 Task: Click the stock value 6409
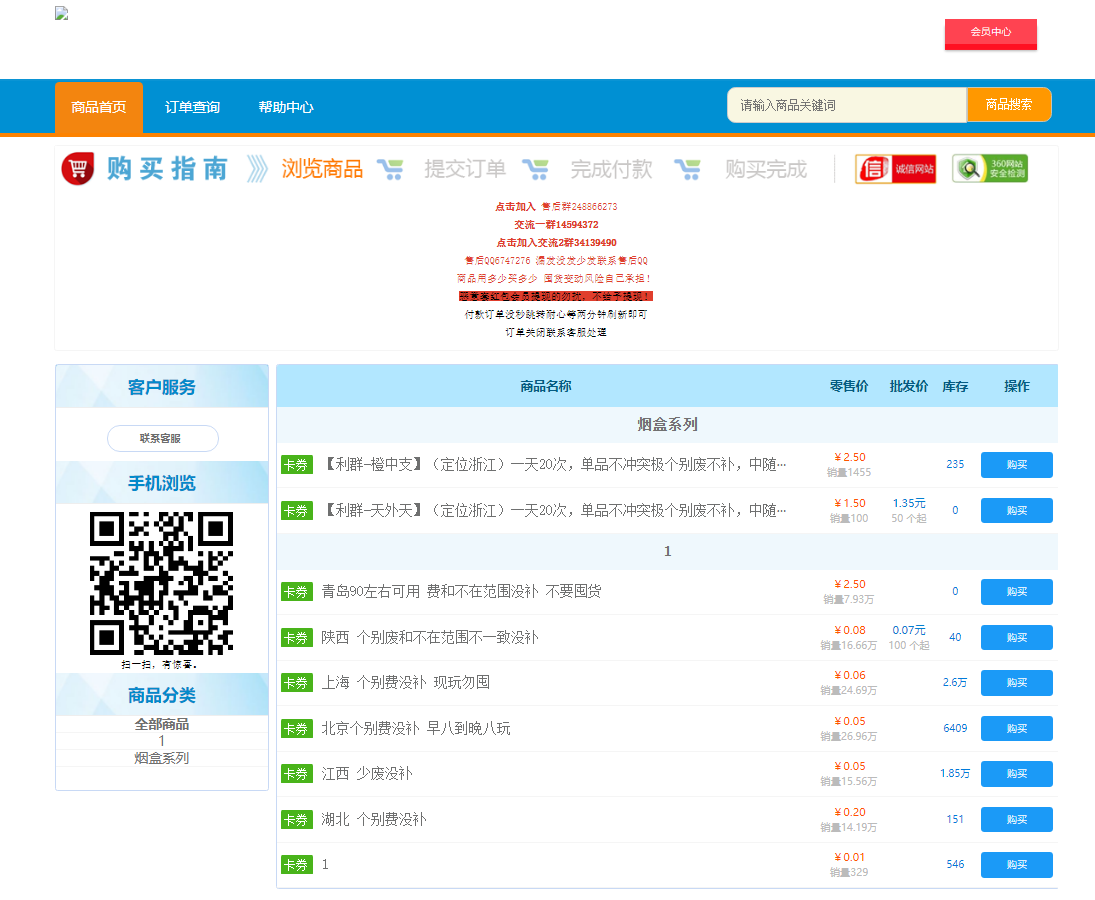(955, 728)
